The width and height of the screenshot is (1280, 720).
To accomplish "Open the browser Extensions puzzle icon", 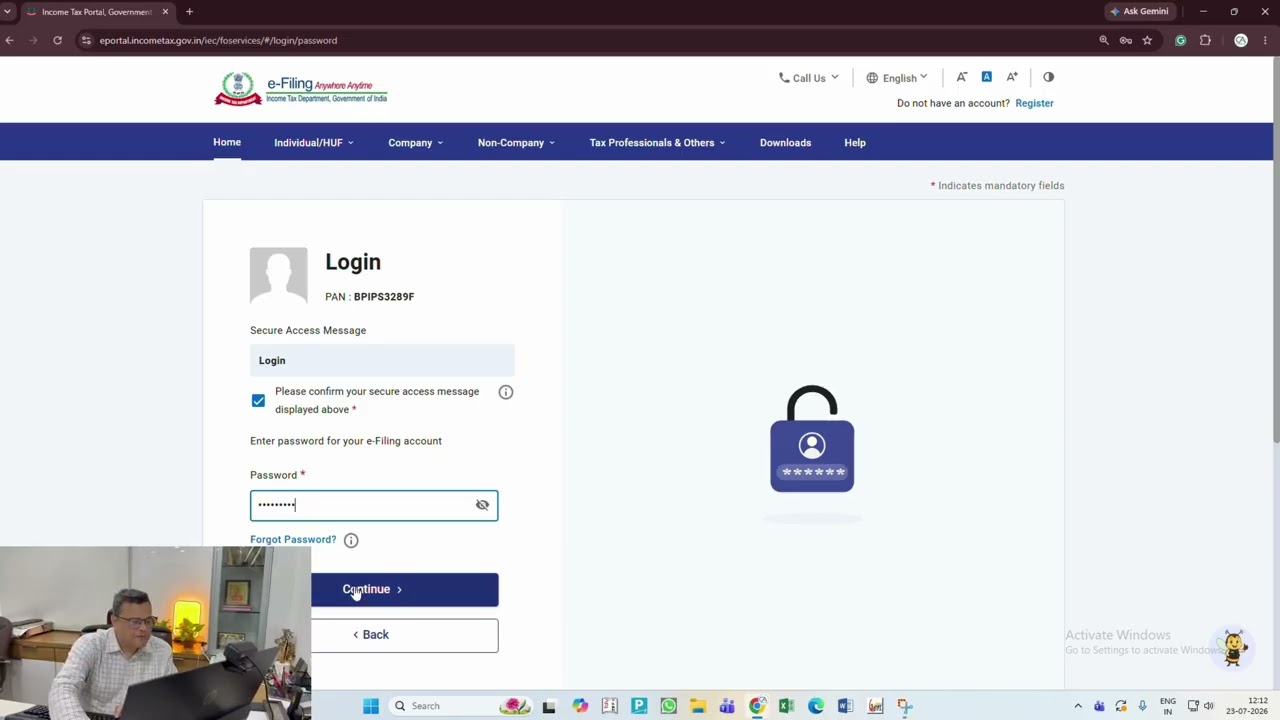I will coord(1205,40).
